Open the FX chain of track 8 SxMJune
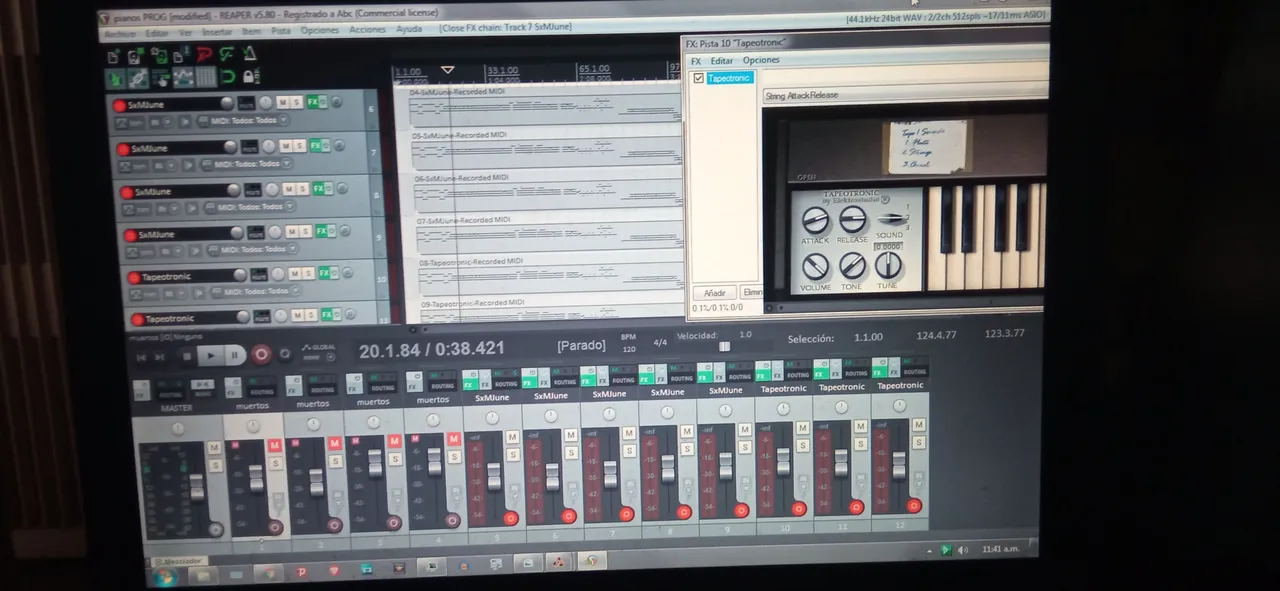This screenshot has height=591, width=1280. pos(318,188)
